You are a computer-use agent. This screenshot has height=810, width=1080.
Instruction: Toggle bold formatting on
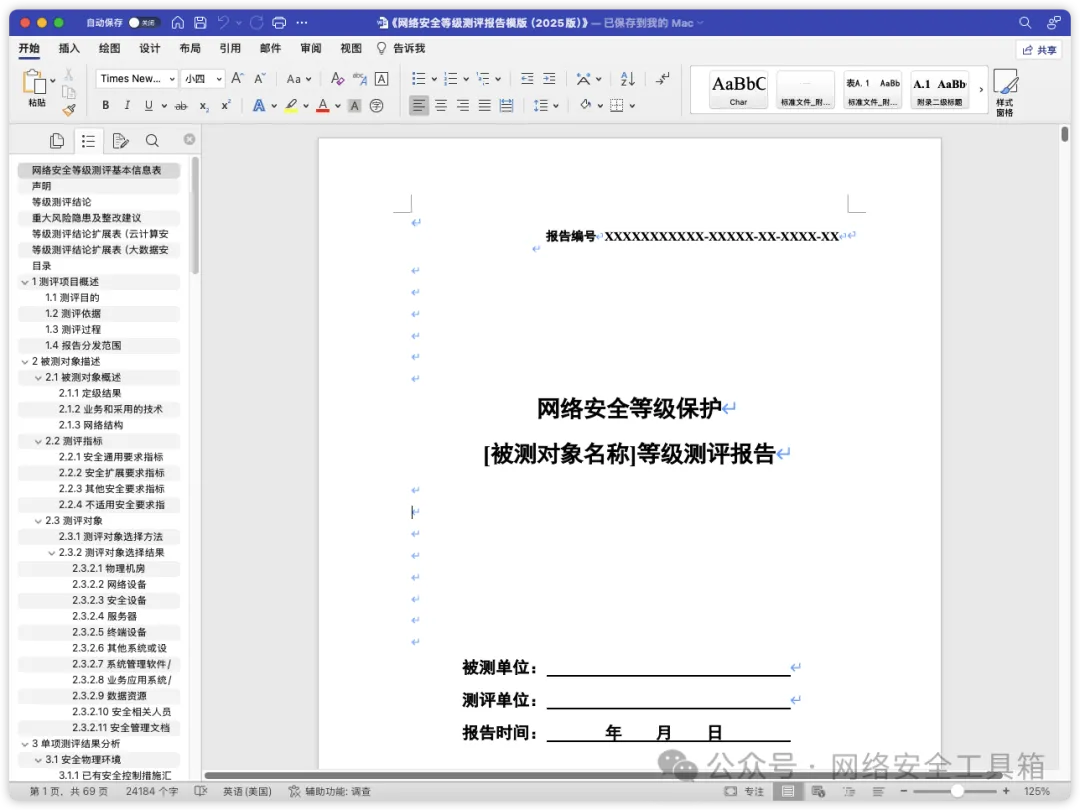click(104, 104)
